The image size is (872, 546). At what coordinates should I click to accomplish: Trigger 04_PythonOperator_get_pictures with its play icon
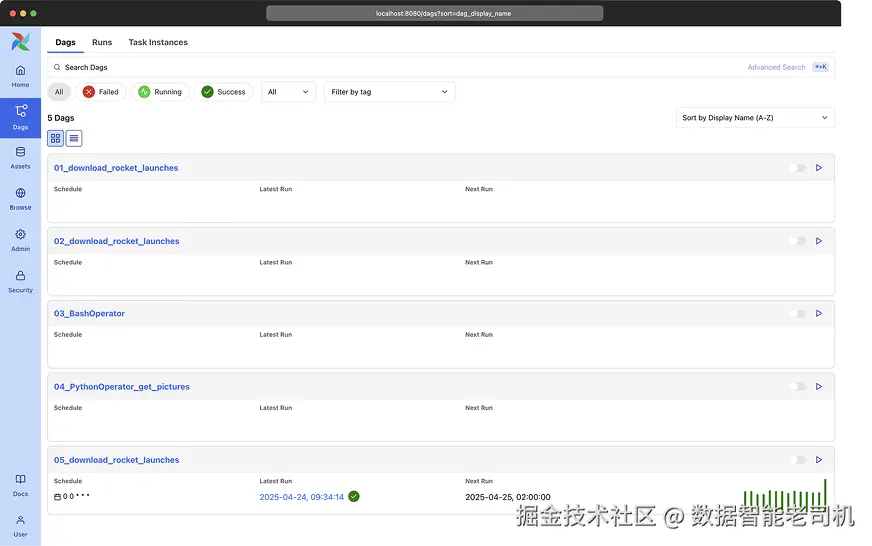point(819,387)
